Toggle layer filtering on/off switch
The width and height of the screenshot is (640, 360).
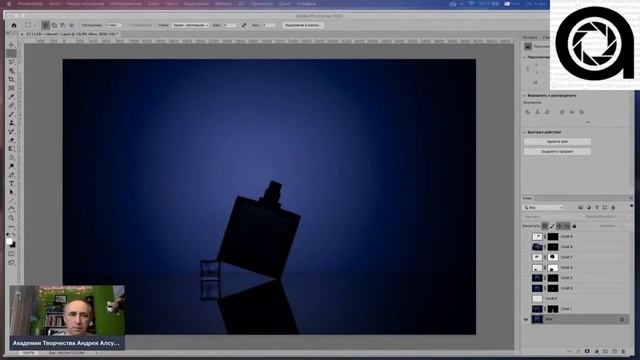[x=631, y=206]
